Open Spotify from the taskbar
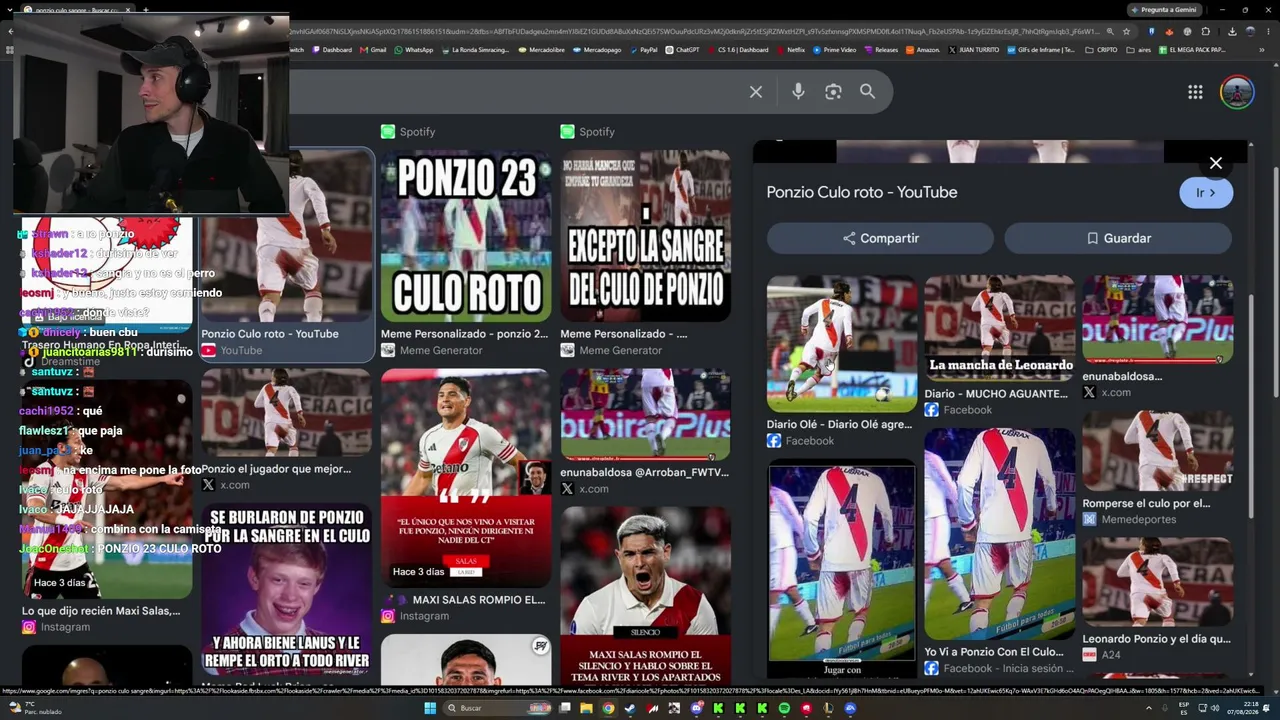The width and height of the screenshot is (1280, 720). pos(784,708)
